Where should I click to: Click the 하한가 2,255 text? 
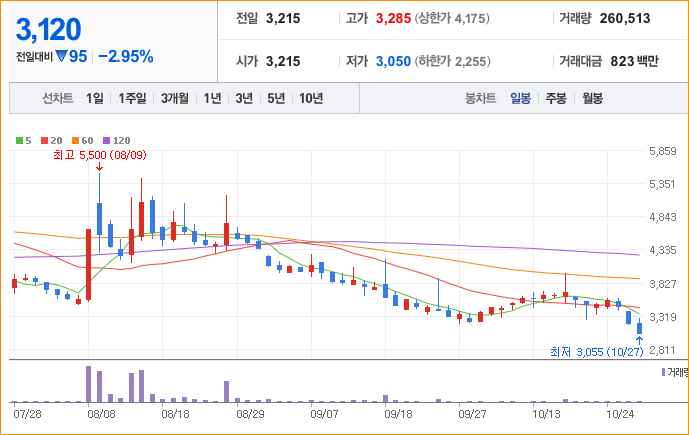(453, 61)
